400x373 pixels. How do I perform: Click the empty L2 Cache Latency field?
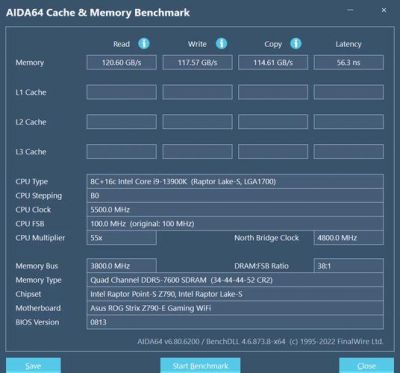(349, 122)
